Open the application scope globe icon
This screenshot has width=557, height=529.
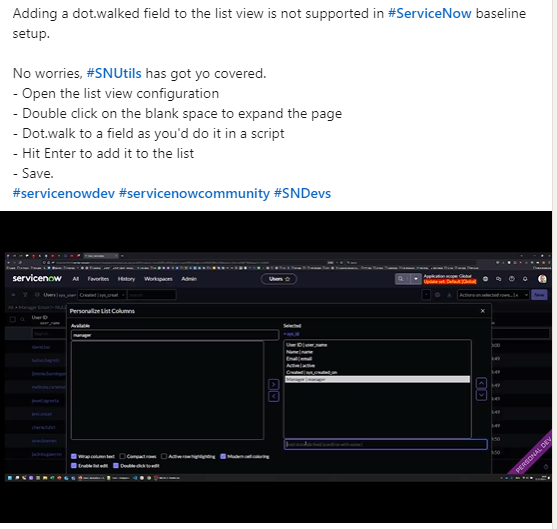click(485, 279)
